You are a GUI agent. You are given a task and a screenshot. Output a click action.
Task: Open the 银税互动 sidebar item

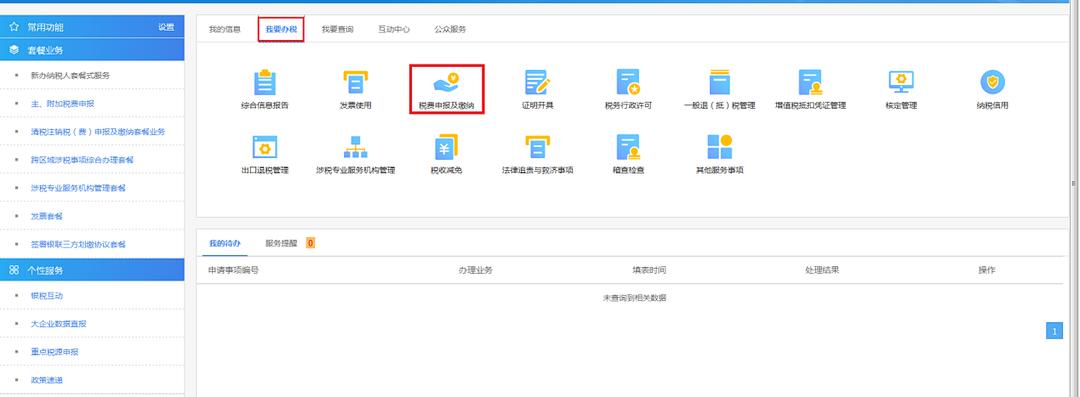tap(47, 296)
